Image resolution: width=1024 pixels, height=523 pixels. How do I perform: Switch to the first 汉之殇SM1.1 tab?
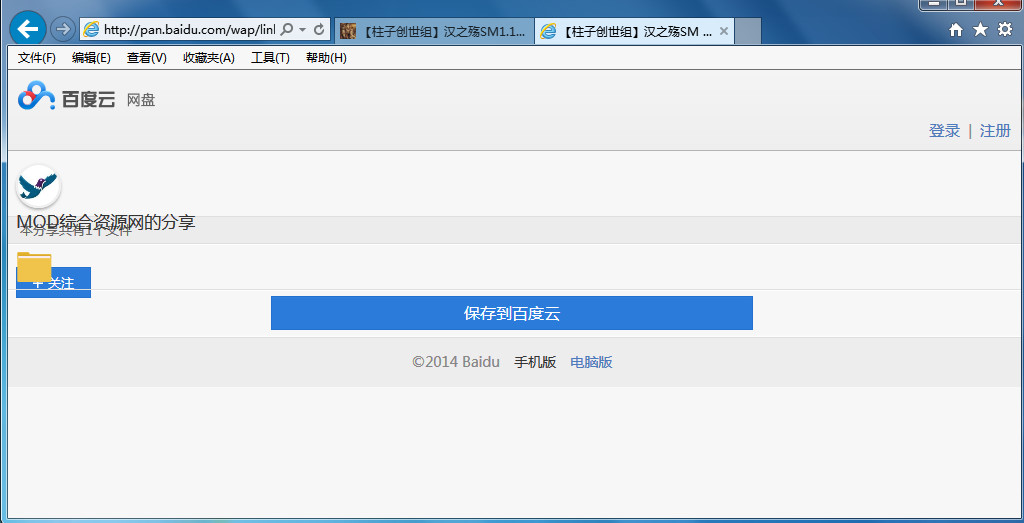(434, 31)
